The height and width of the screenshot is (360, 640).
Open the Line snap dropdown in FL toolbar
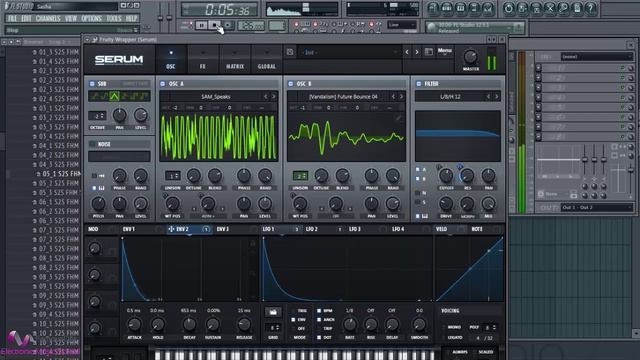(401, 25)
